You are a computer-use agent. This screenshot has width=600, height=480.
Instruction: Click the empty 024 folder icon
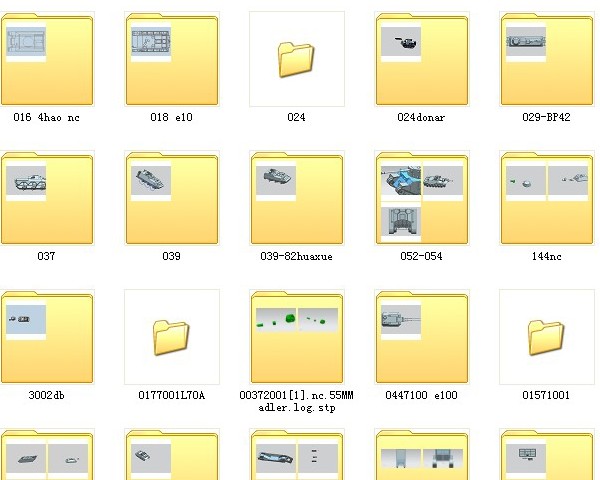(x=296, y=60)
